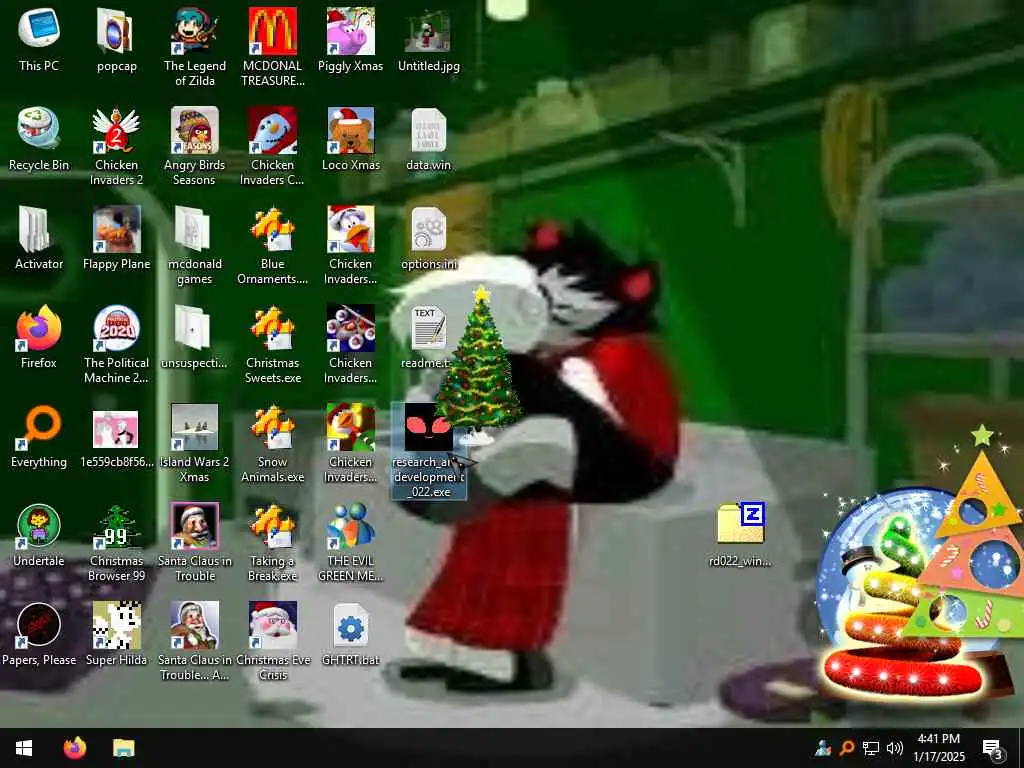This screenshot has width=1024, height=768.
Task: Open Super Hilda shortcut
Action: pyautogui.click(x=116, y=633)
